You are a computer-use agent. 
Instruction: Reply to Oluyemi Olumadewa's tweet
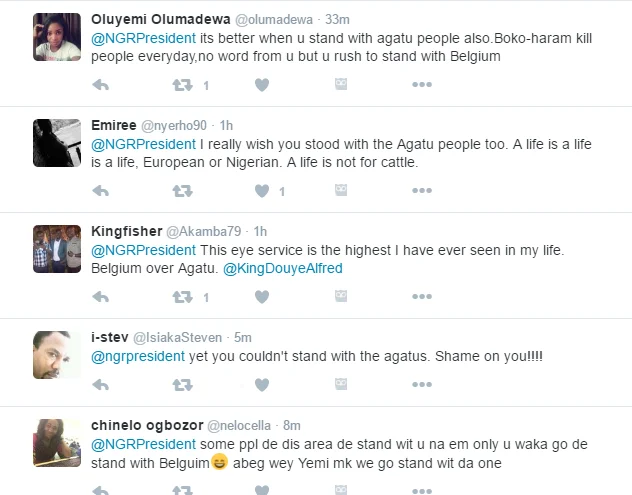pos(100,86)
